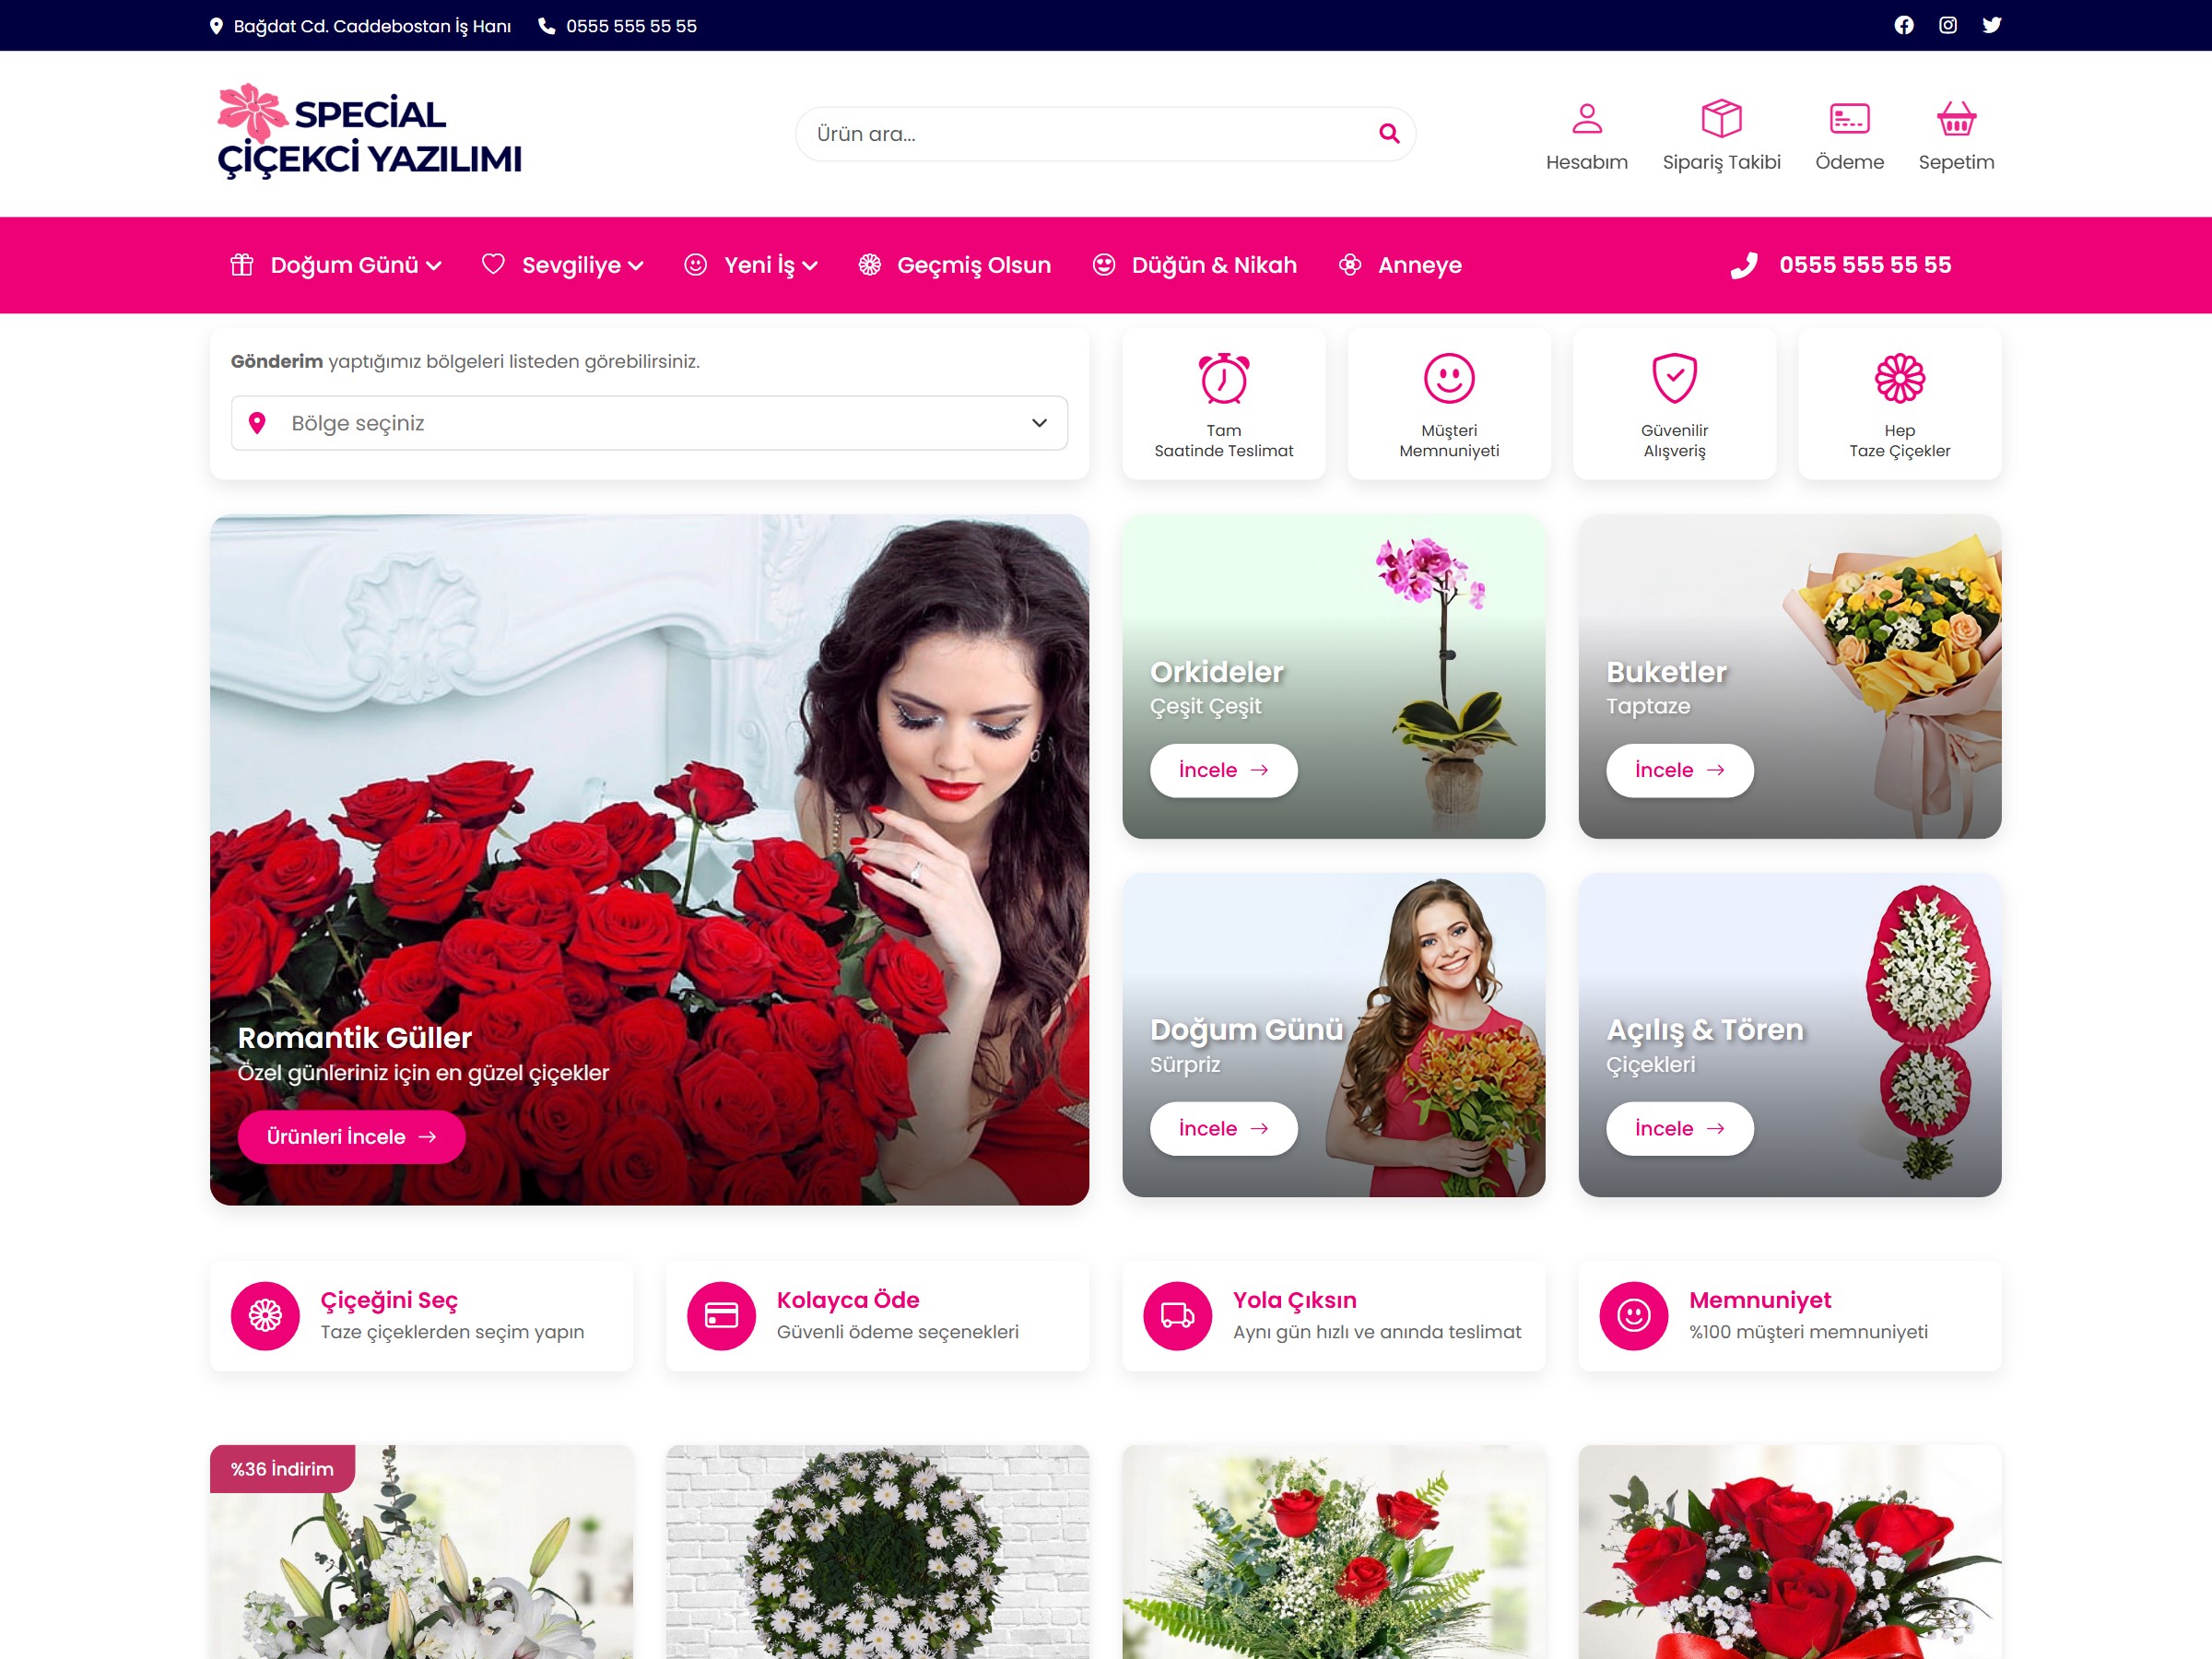Open Düğün & Nikah category
Screen dimensions: 2212x1659
(x=1195, y=265)
